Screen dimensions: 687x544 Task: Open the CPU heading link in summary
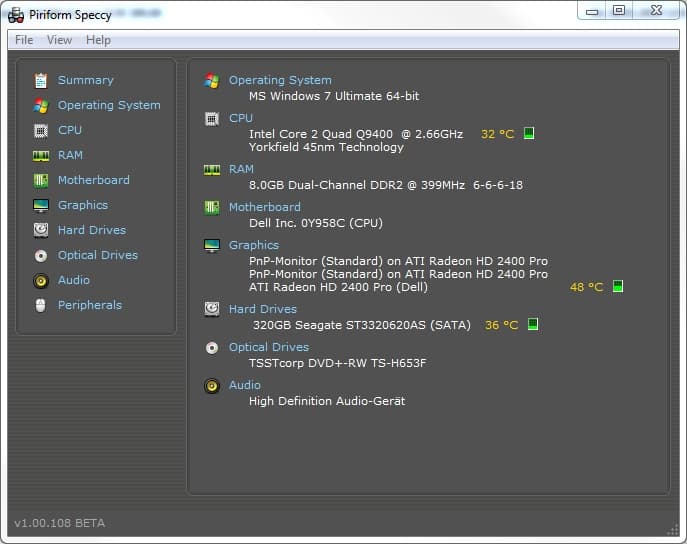click(x=241, y=118)
